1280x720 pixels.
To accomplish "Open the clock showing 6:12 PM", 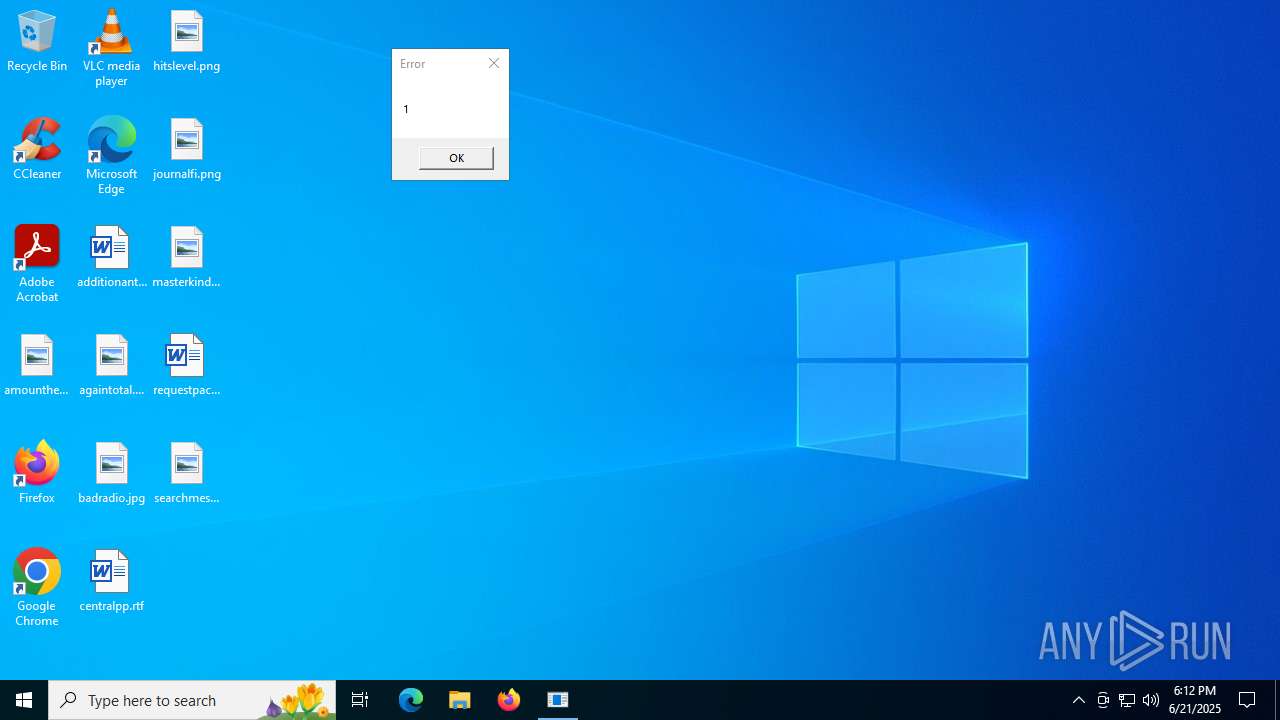I will click(x=1195, y=700).
